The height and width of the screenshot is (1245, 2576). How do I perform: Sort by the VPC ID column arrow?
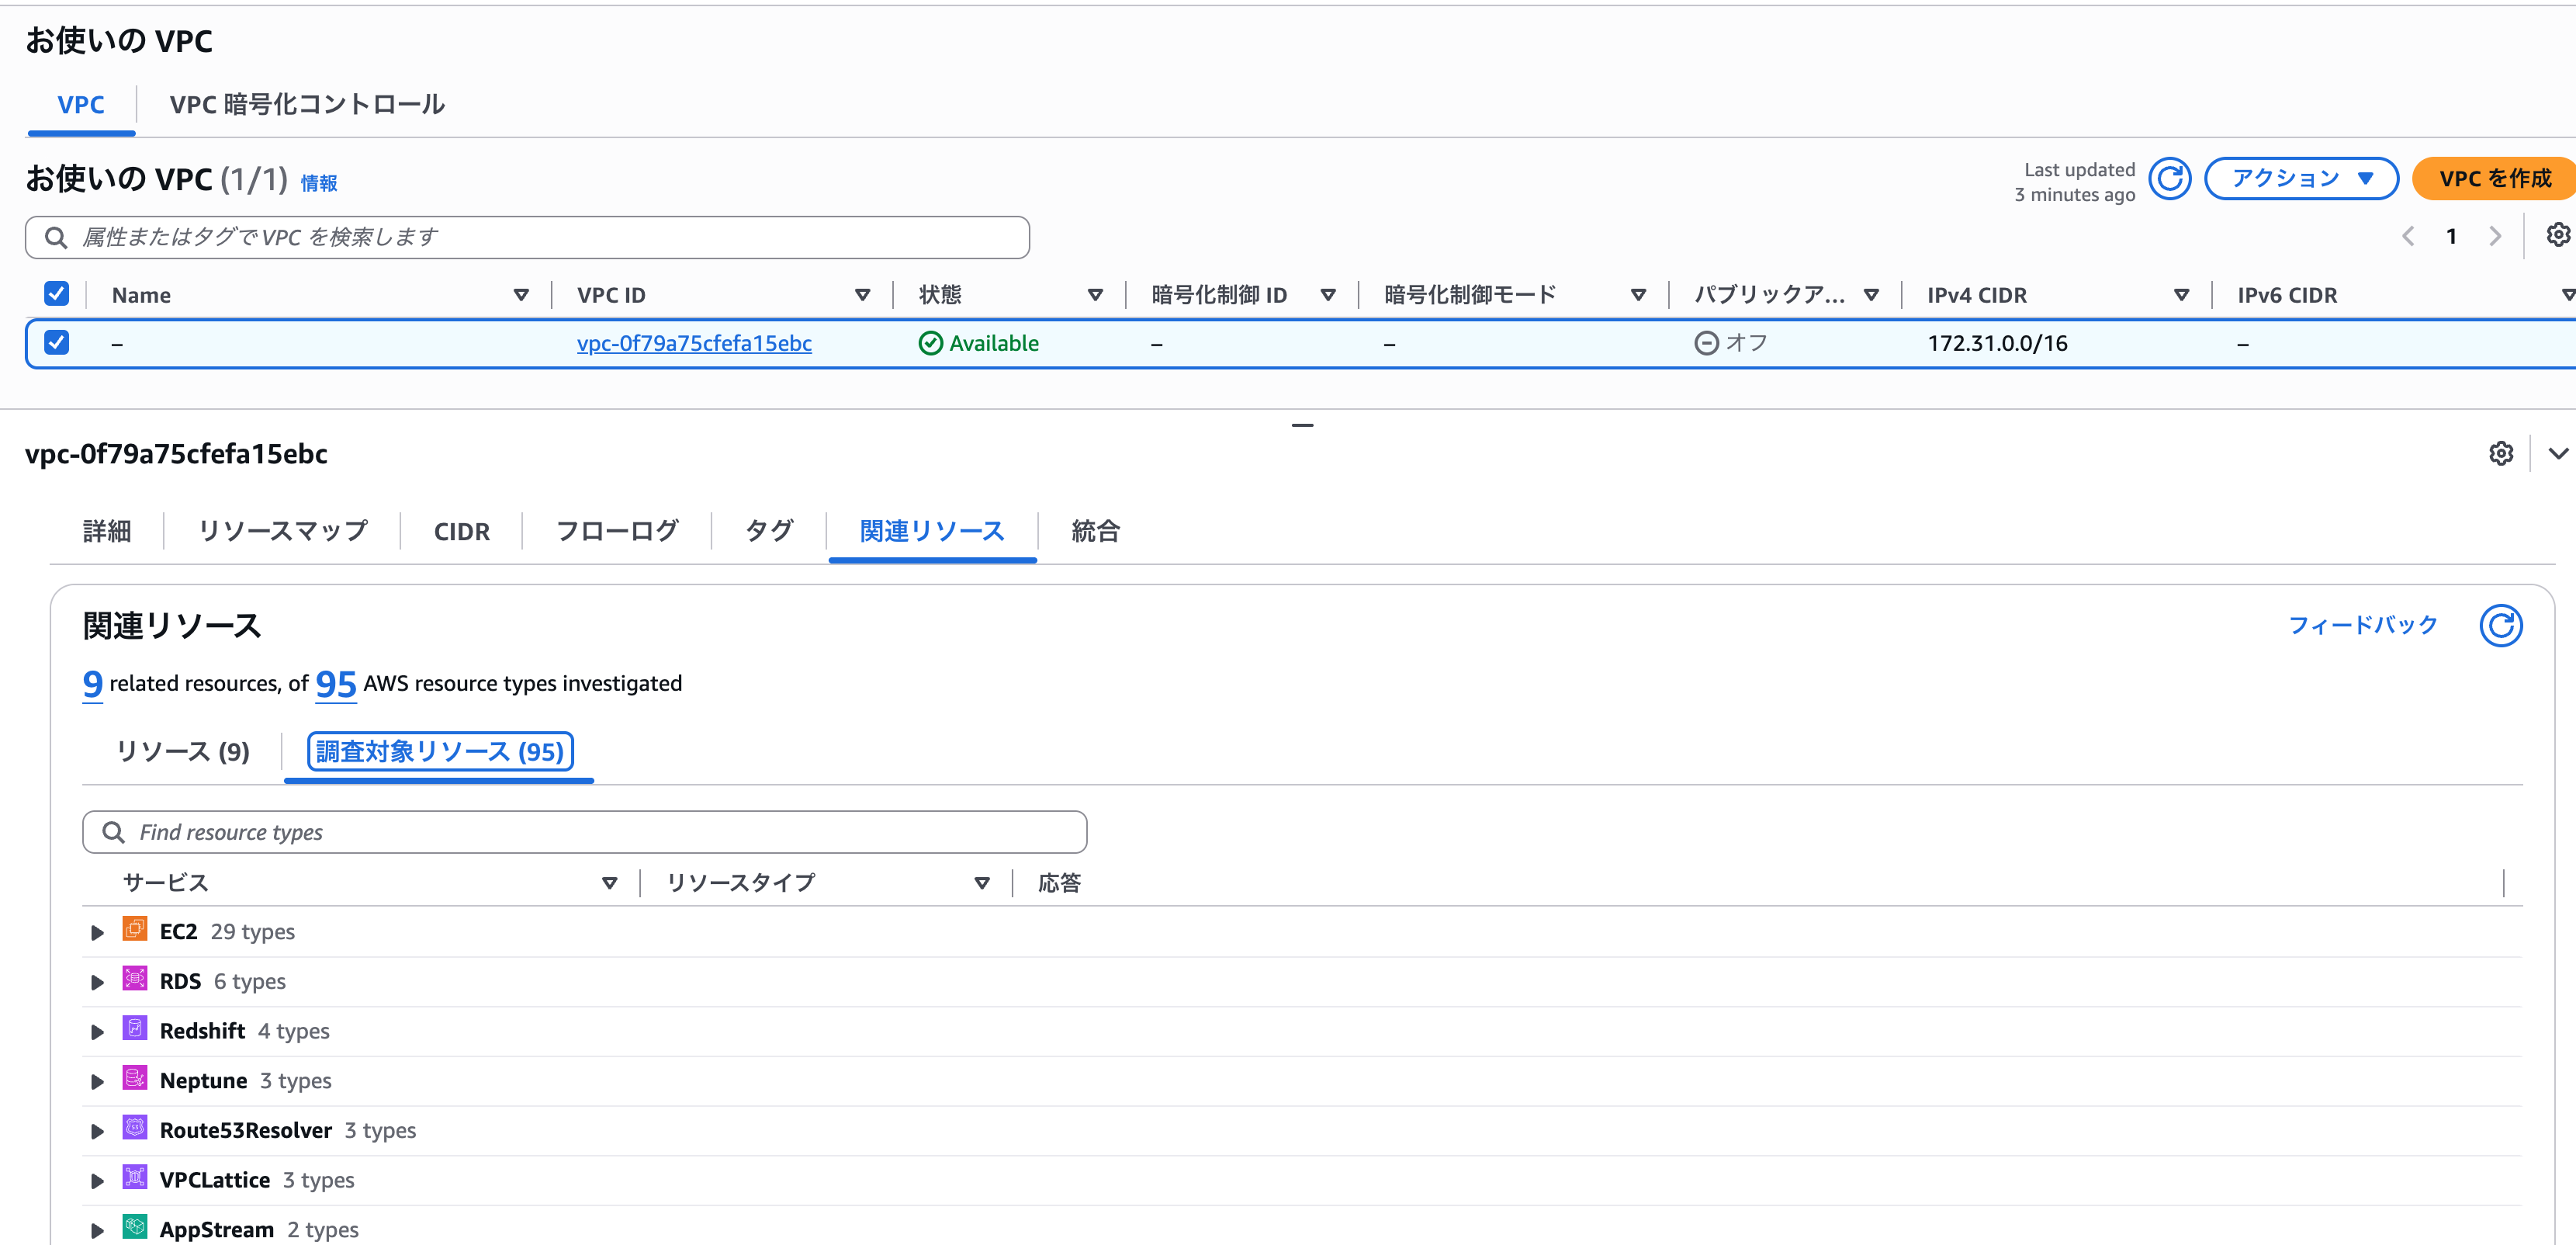pyautogui.click(x=862, y=295)
